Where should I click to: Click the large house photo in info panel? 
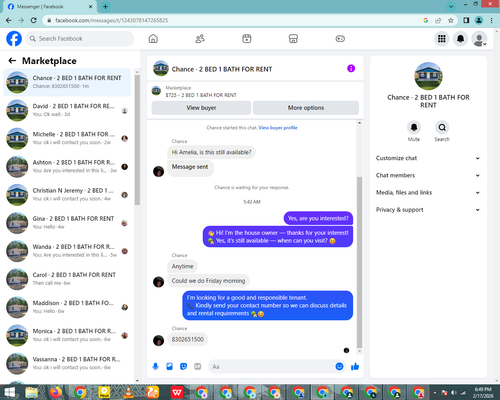[428, 76]
